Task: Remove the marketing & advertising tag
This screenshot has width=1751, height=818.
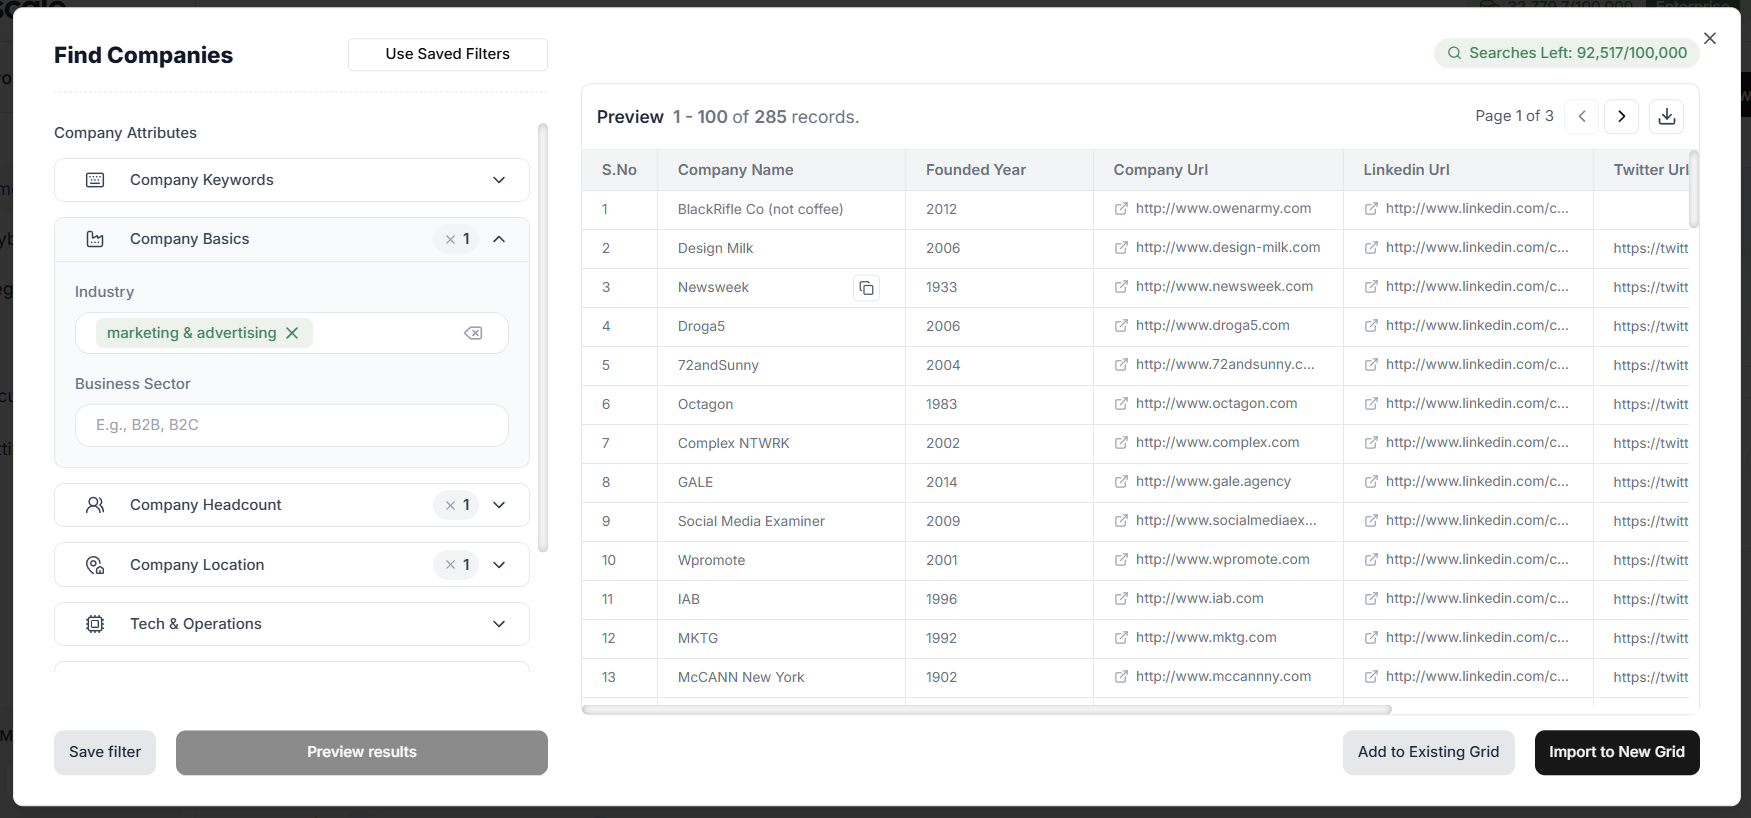Action: (x=292, y=333)
